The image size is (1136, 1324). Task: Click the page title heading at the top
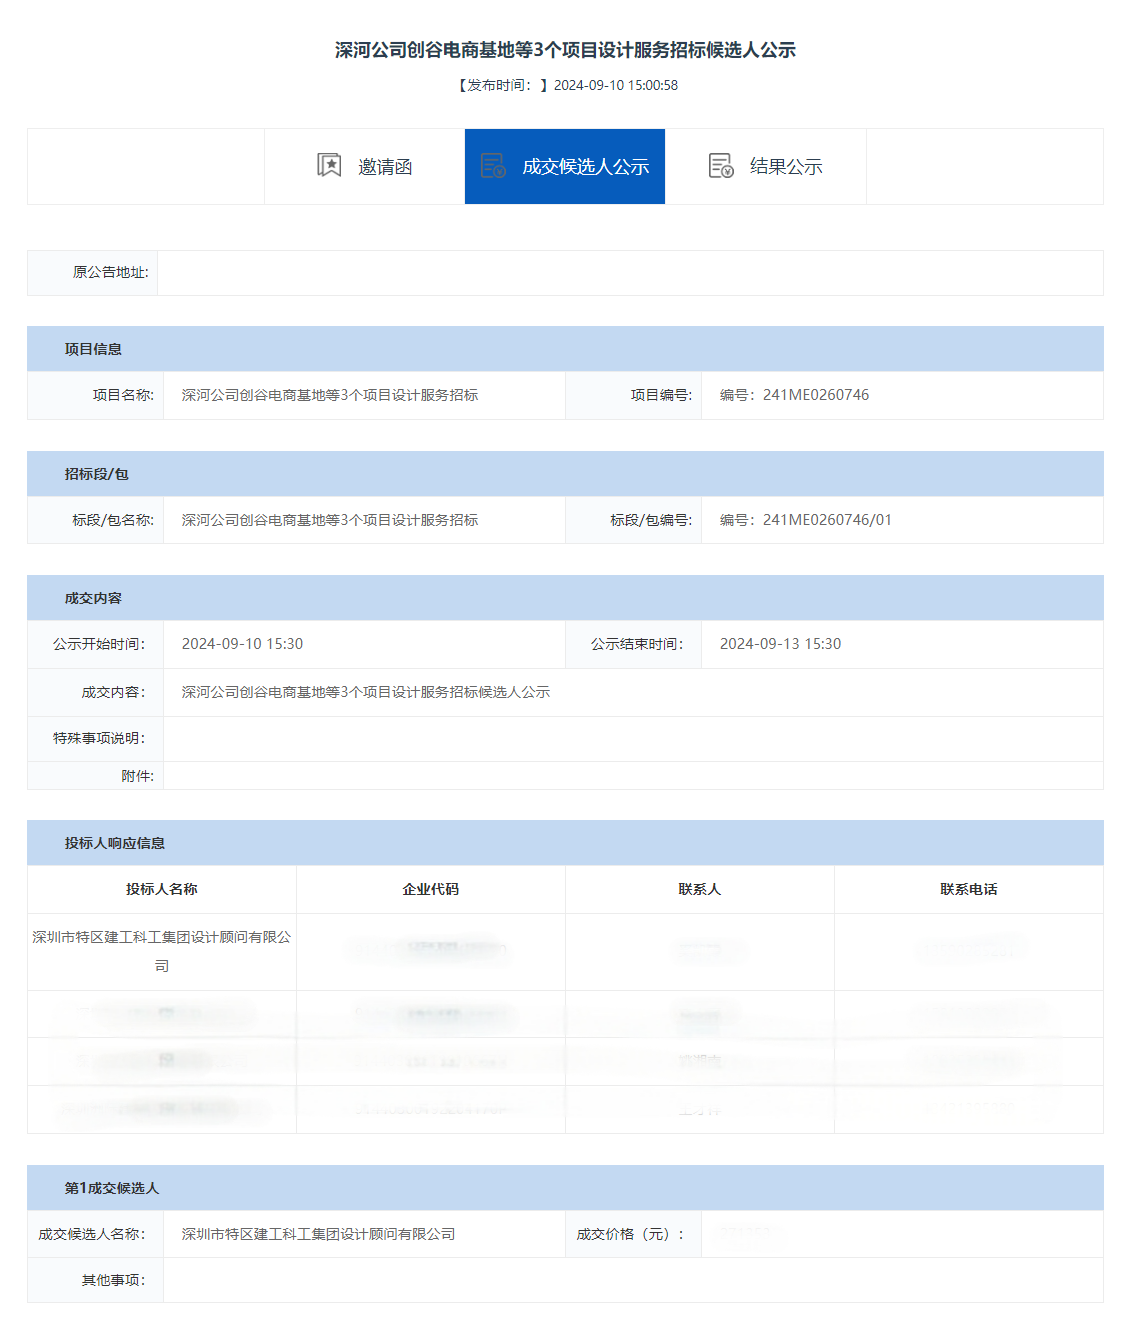coord(565,50)
